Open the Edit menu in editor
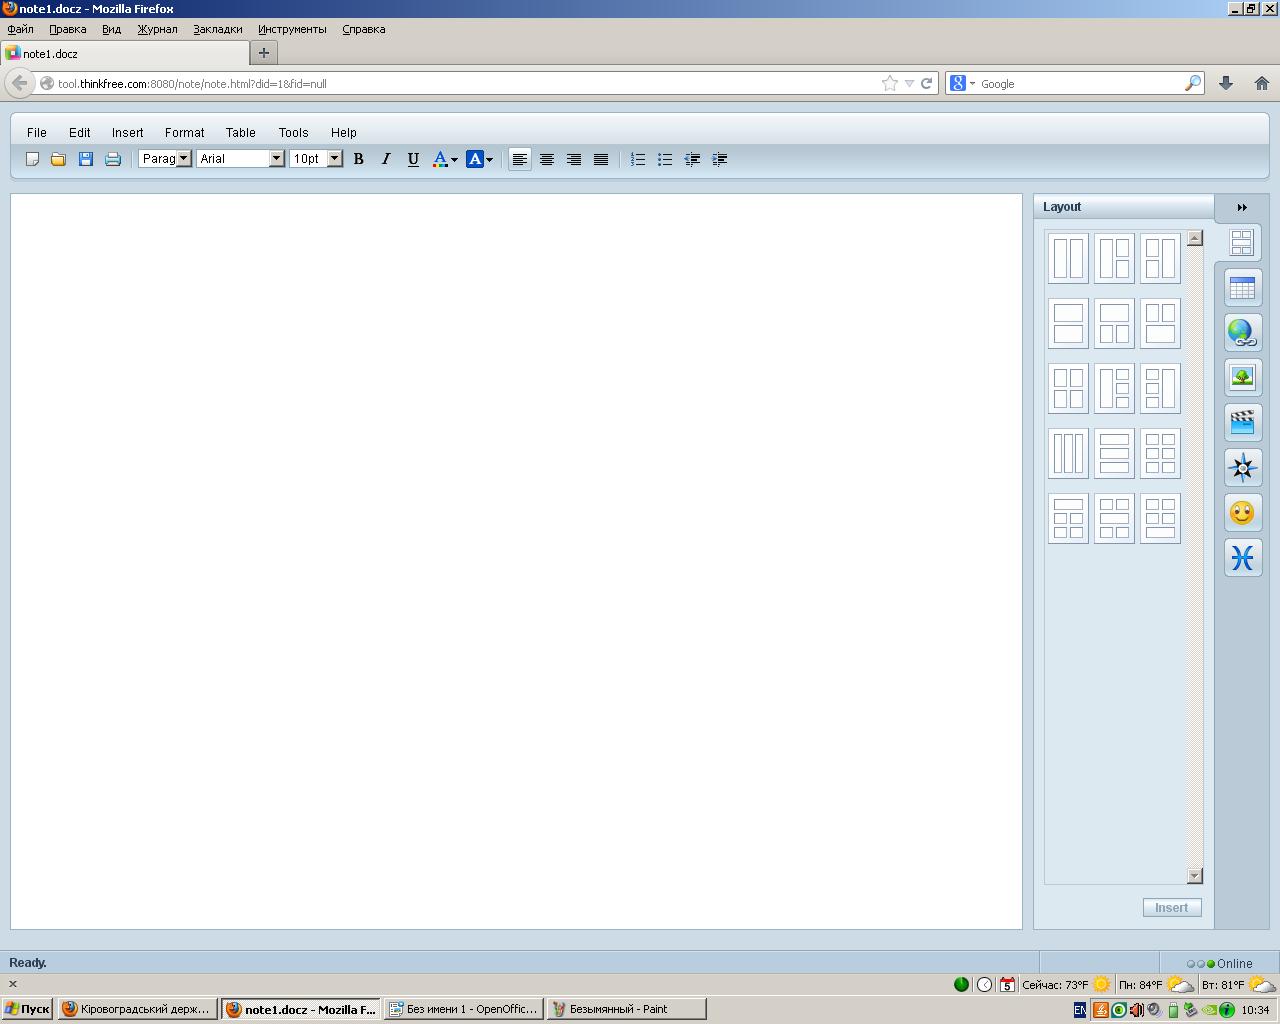Viewport: 1280px width, 1024px height. pyautogui.click(x=80, y=132)
